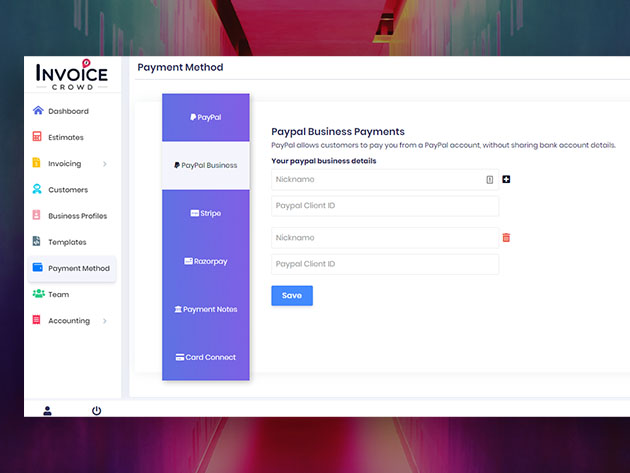Image resolution: width=630 pixels, height=473 pixels.
Task: Focus the second Nickname field
Action: point(385,238)
